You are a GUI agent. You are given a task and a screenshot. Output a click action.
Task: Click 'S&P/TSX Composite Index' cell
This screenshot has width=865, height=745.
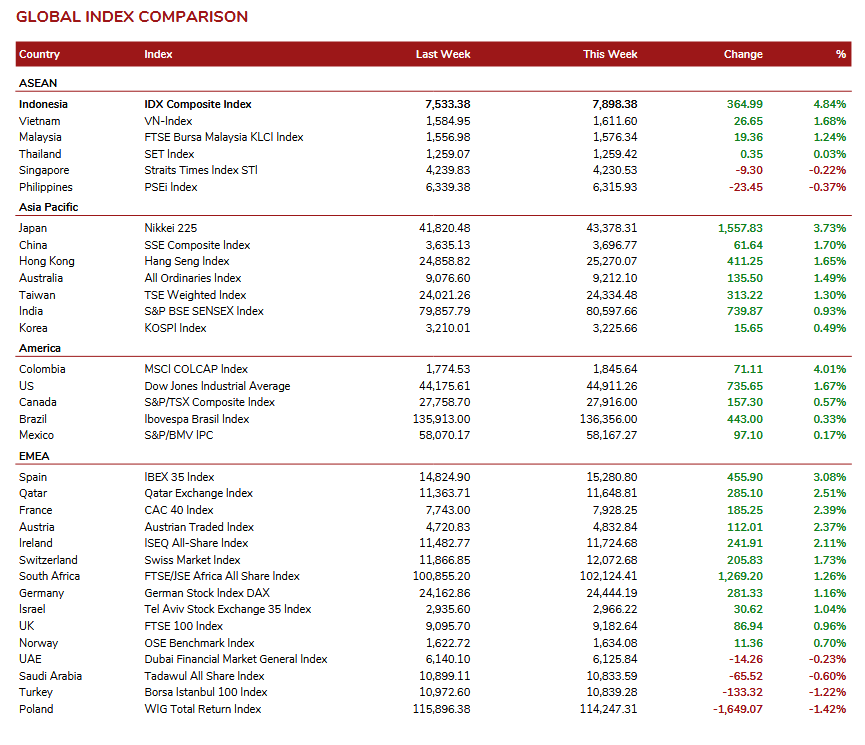pyautogui.click(x=210, y=402)
